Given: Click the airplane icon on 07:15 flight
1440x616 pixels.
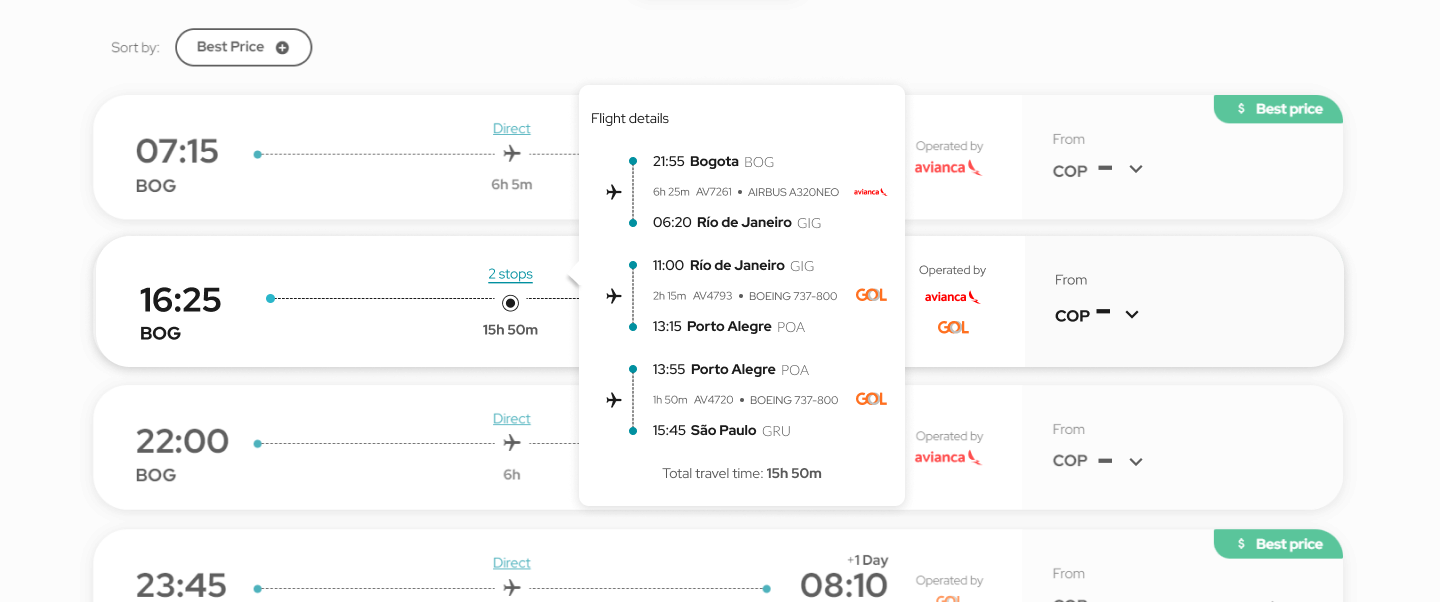Looking at the screenshot, I should 512,154.
